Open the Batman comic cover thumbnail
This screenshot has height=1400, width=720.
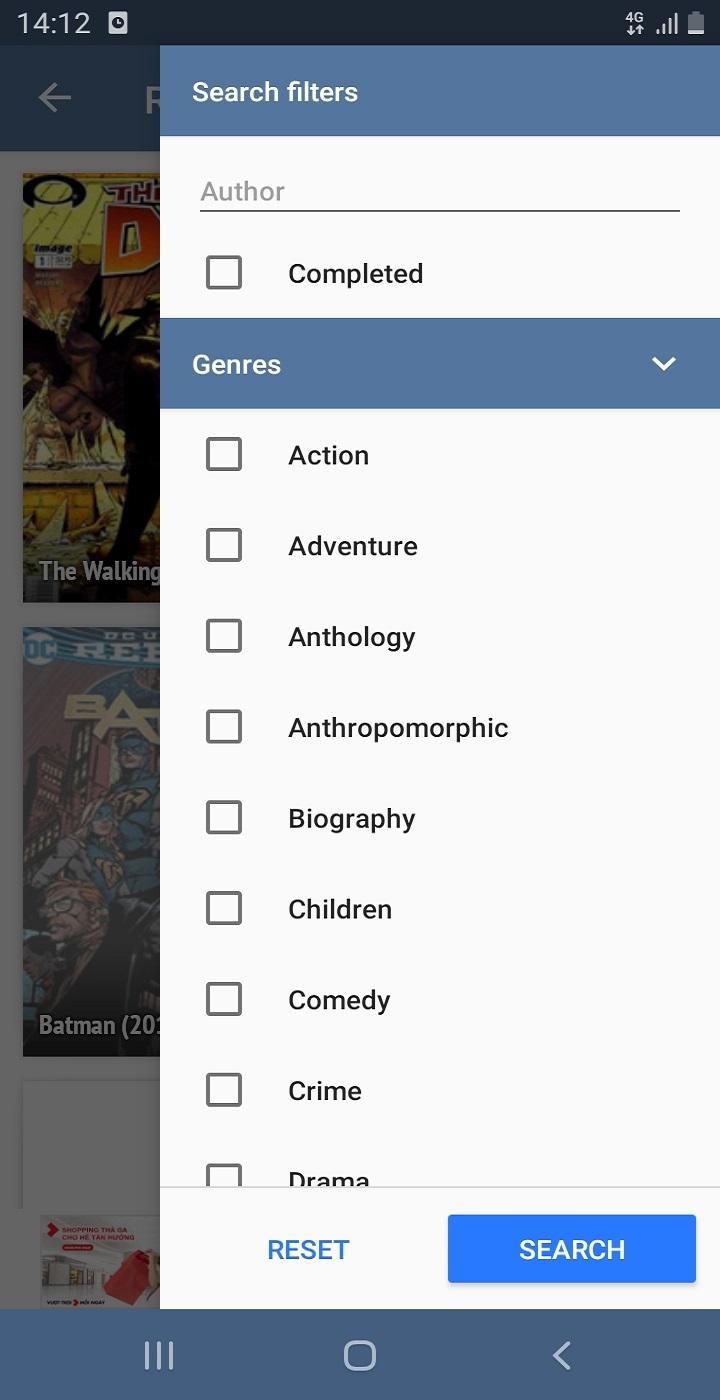pyautogui.click(x=91, y=842)
